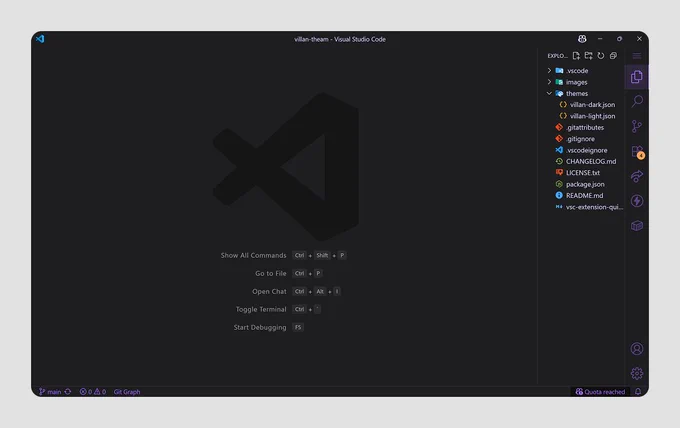Expand the images folder chevron
The height and width of the screenshot is (428, 680).
point(549,82)
